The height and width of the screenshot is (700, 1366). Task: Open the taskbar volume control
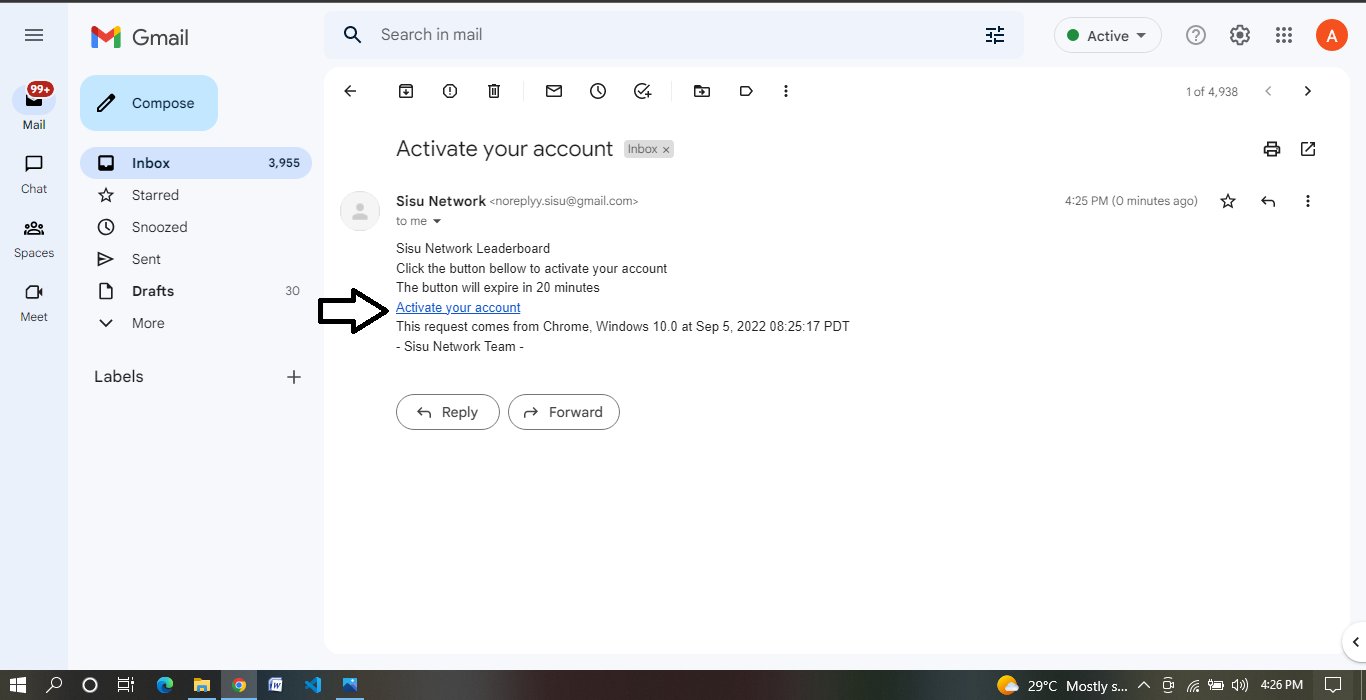(x=1240, y=685)
